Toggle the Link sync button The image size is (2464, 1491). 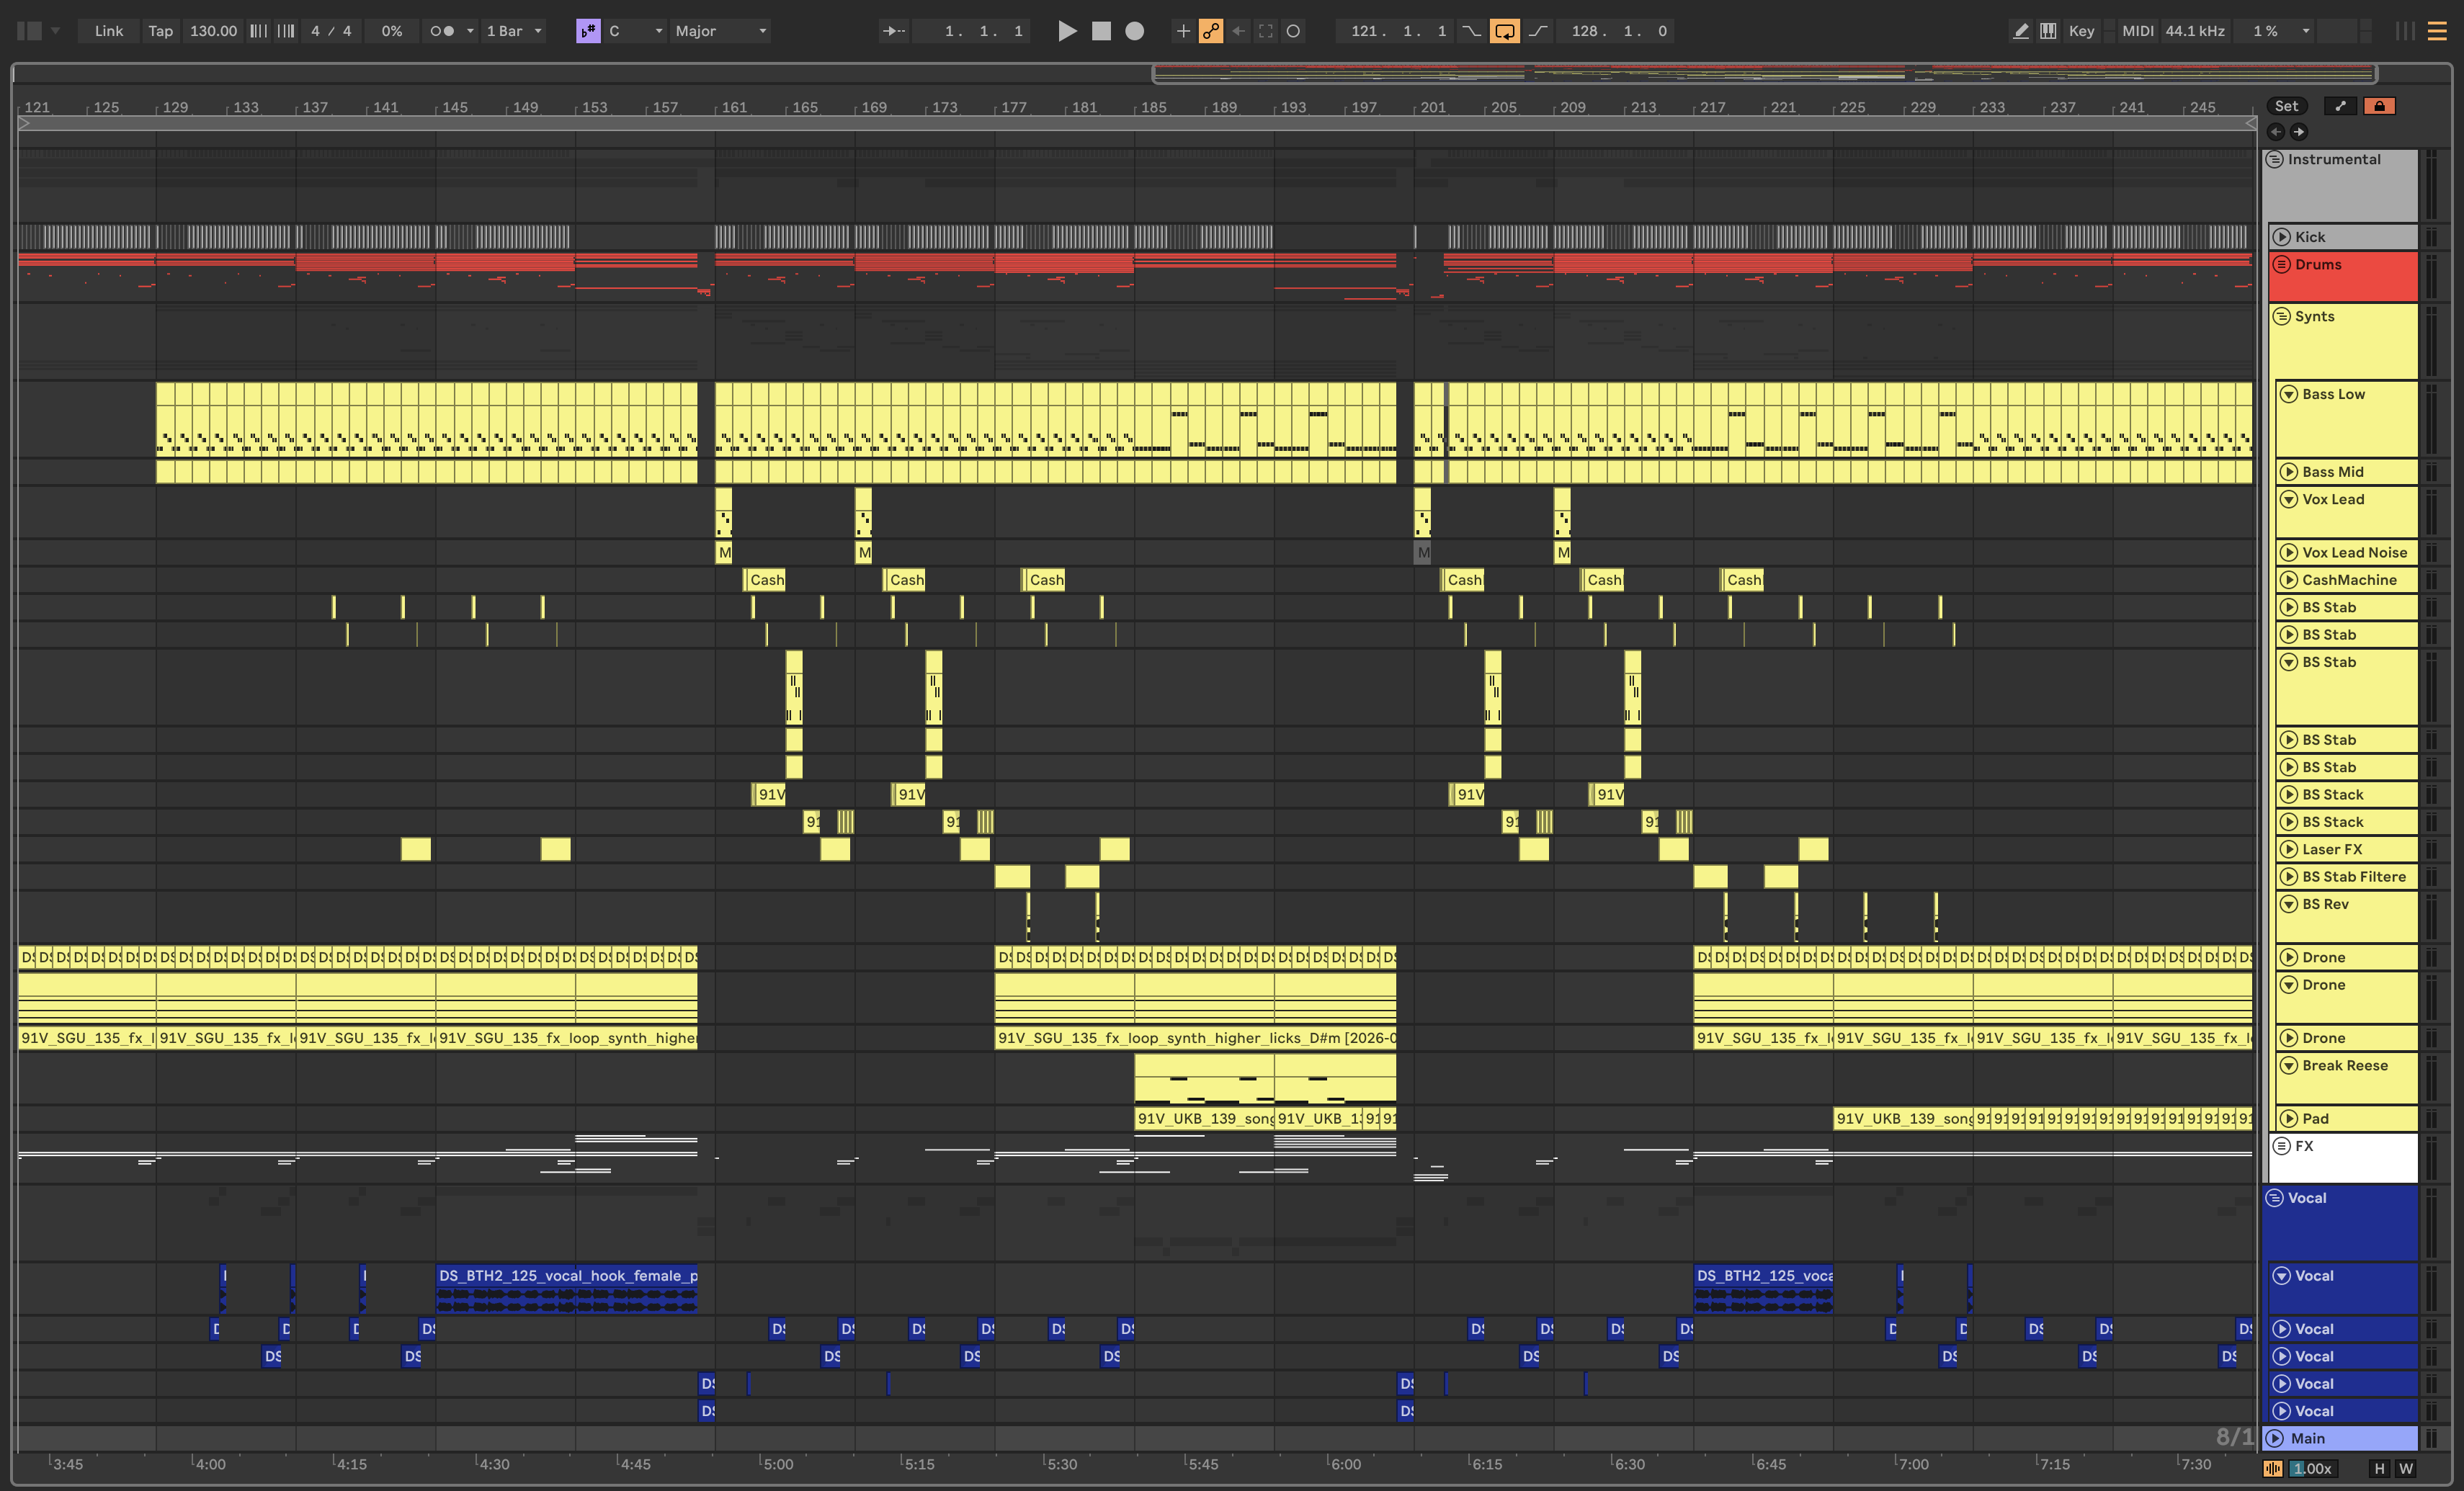pyautogui.click(x=108, y=31)
